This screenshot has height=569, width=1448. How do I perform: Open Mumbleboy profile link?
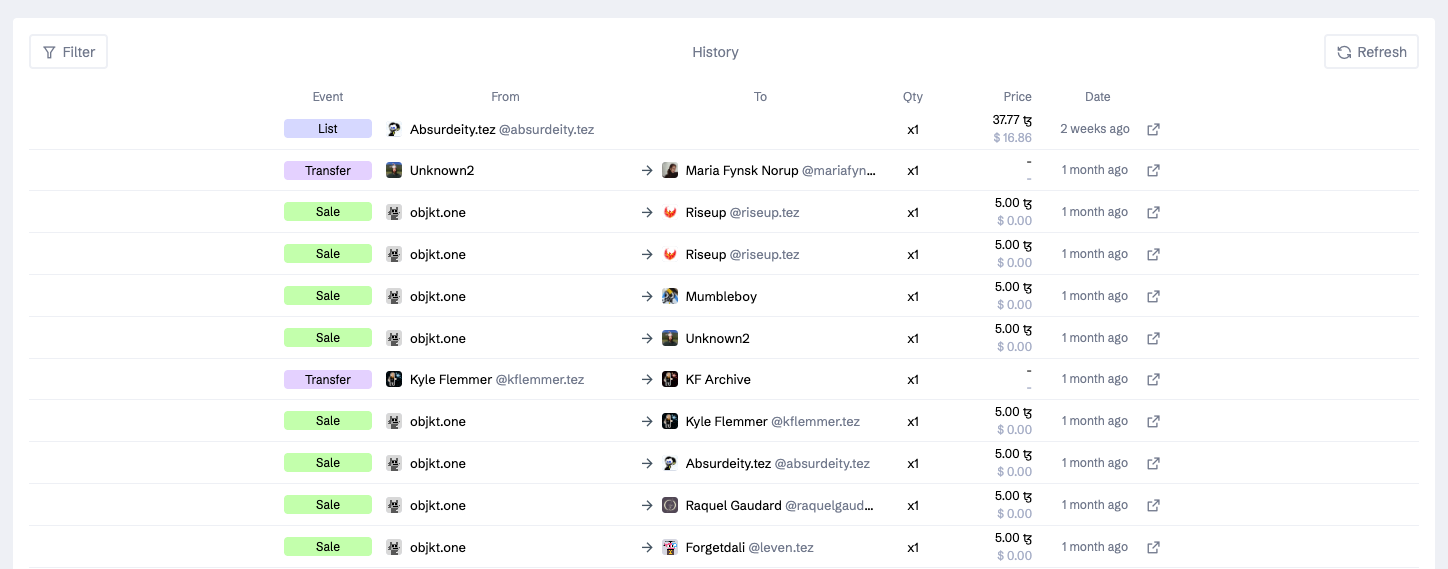(721, 296)
